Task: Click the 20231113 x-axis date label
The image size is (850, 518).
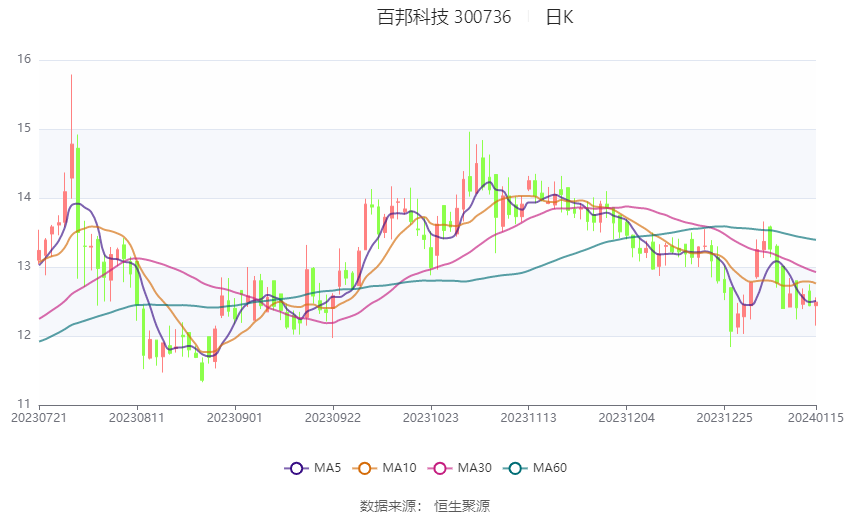Action: 529,418
